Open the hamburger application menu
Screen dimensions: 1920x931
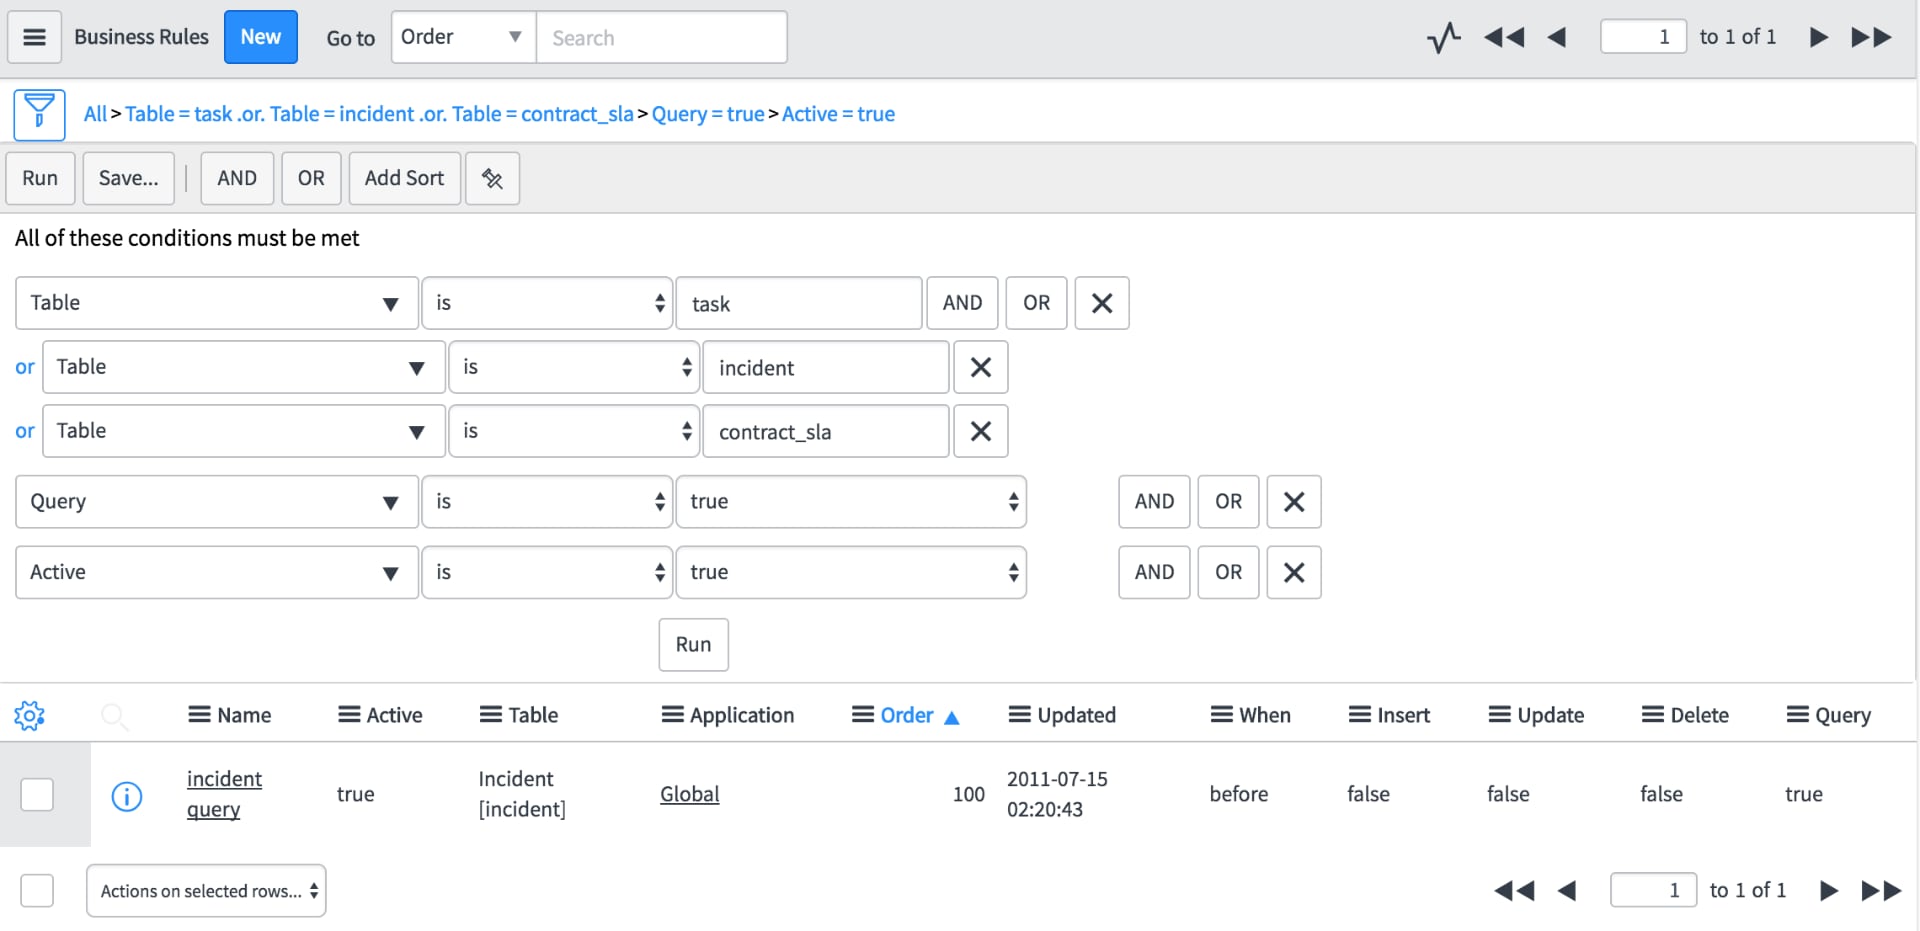(34, 36)
